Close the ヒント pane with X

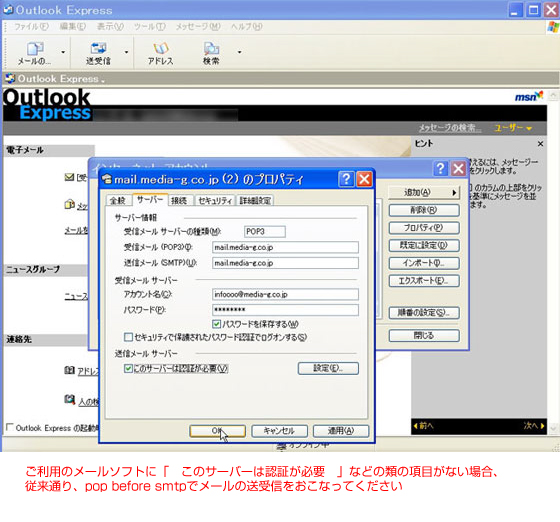(x=540, y=144)
